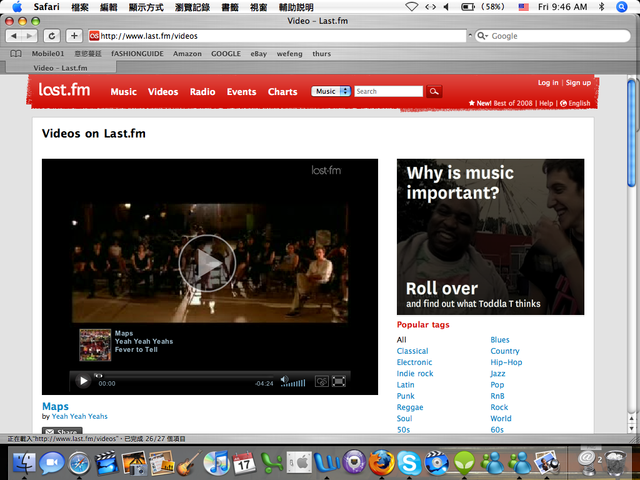640x480 pixels.
Task: Open the Mobile01 bookmark
Action: coord(48,54)
